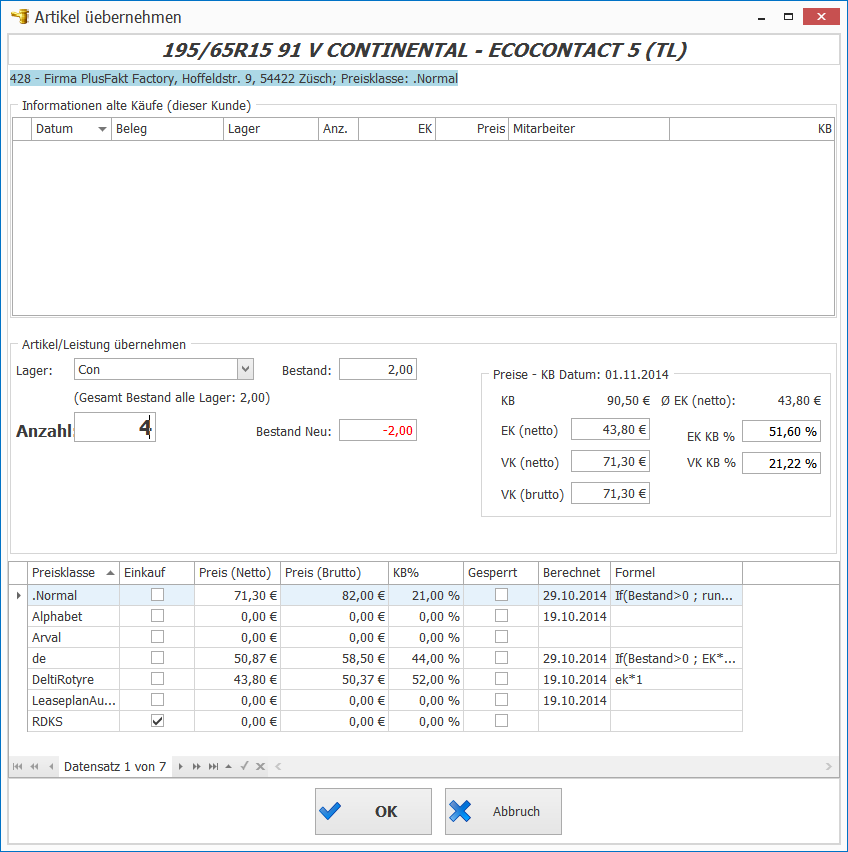Click the Datensatz 1 von 7 label

click(x=115, y=767)
